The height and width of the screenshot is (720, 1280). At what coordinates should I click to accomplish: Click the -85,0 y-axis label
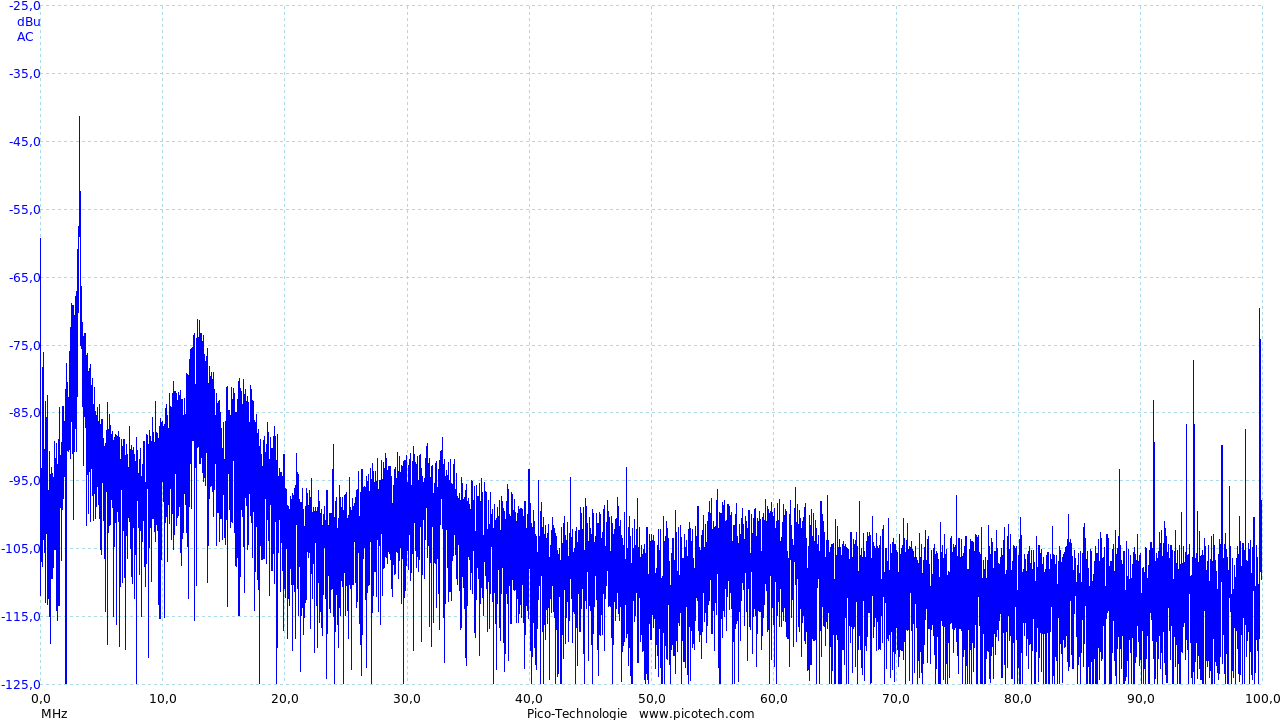[25, 412]
